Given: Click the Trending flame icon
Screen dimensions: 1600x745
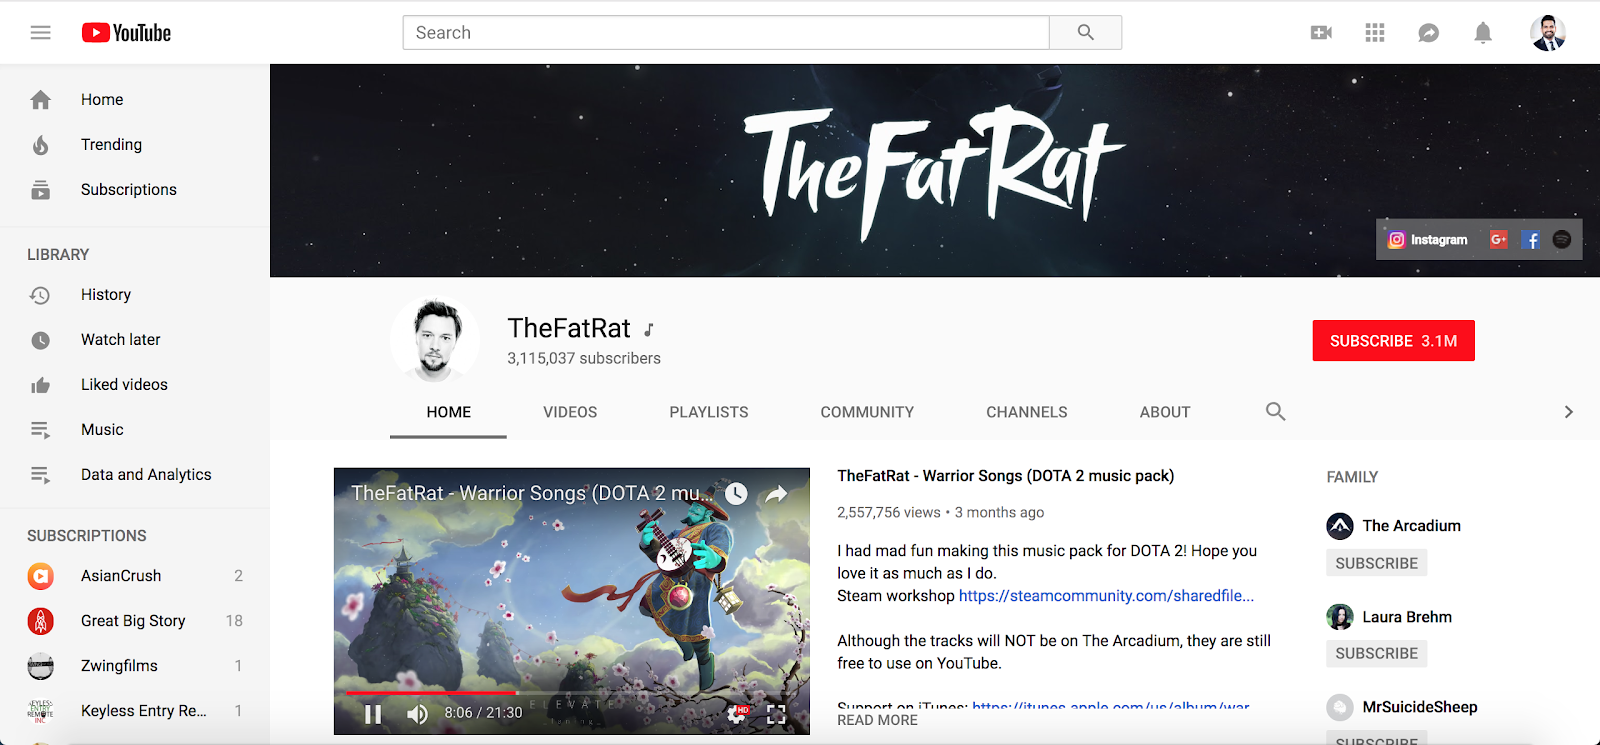Looking at the screenshot, I should coord(40,145).
